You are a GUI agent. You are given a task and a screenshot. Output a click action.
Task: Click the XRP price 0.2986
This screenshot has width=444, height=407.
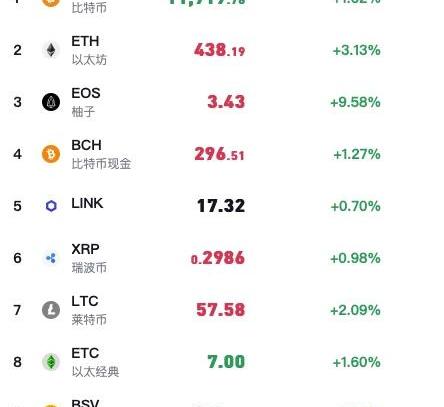[x=218, y=258]
